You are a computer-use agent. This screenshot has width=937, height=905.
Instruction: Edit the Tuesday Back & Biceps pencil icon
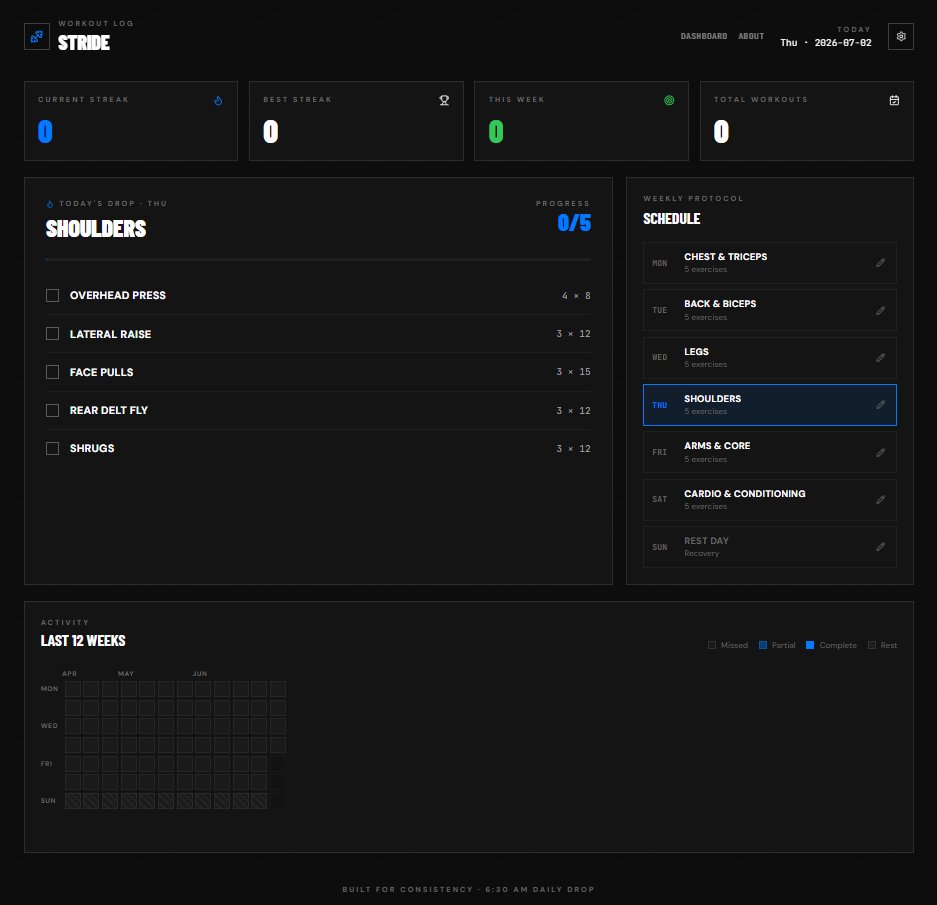click(880, 310)
